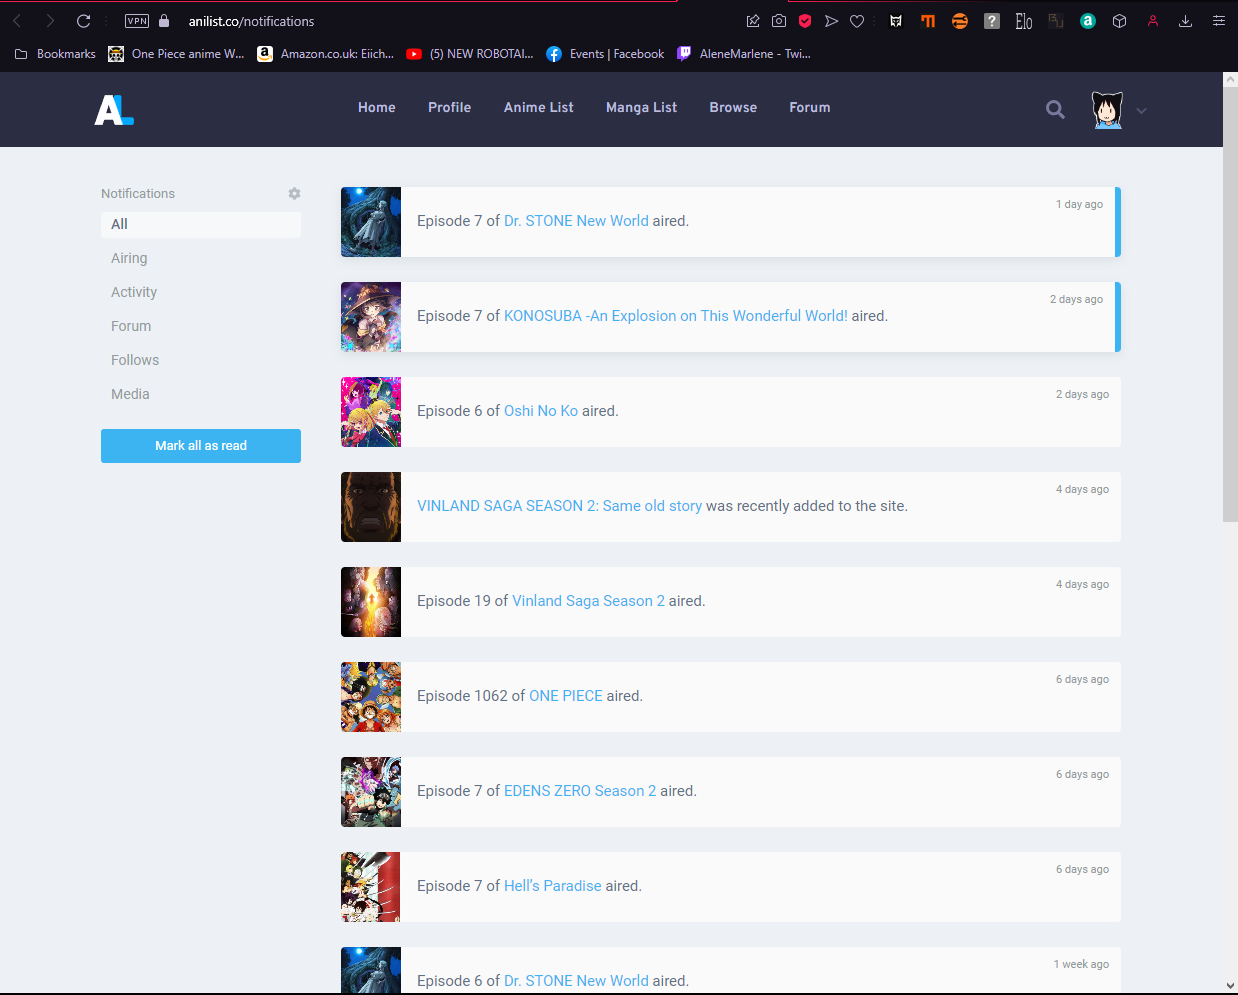
Task: Select the Media notification category
Action: click(130, 393)
